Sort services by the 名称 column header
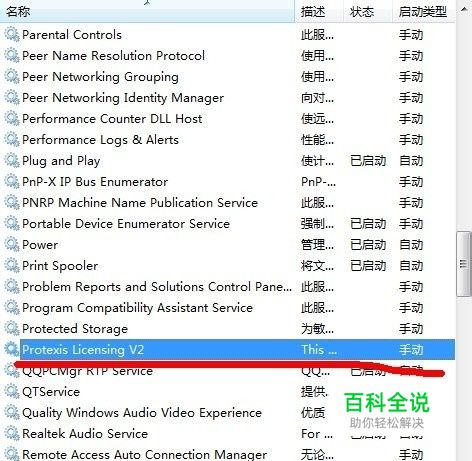Screen dimensions: 472x461 click(147, 11)
